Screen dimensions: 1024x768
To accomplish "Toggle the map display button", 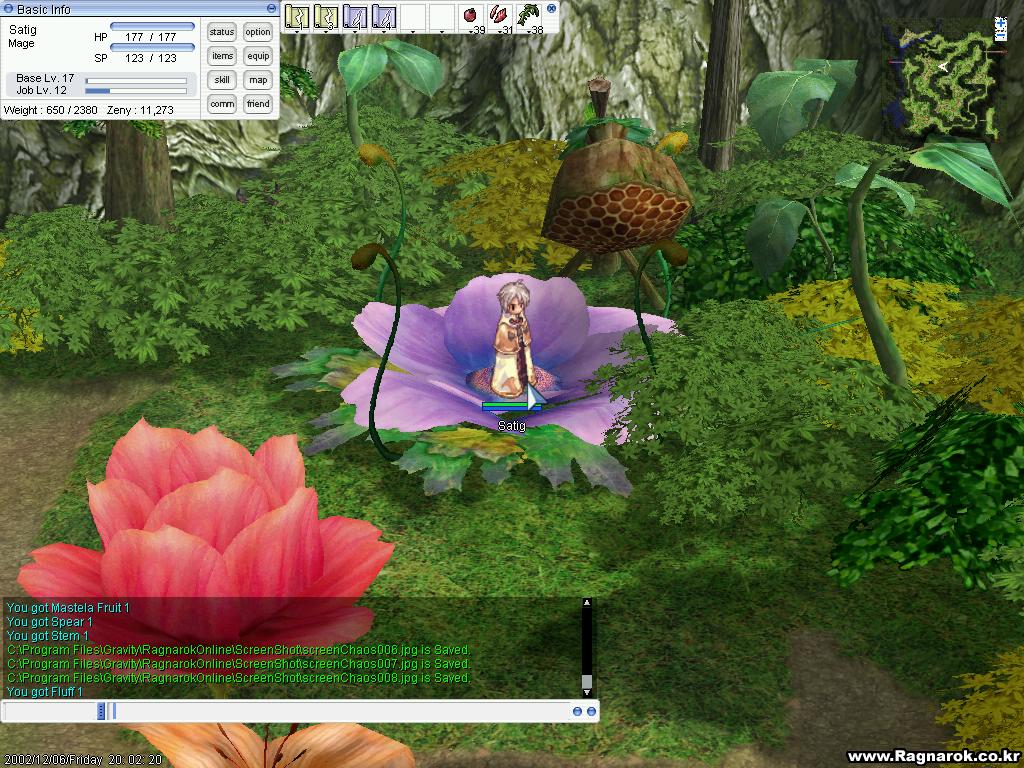I will tap(258, 80).
